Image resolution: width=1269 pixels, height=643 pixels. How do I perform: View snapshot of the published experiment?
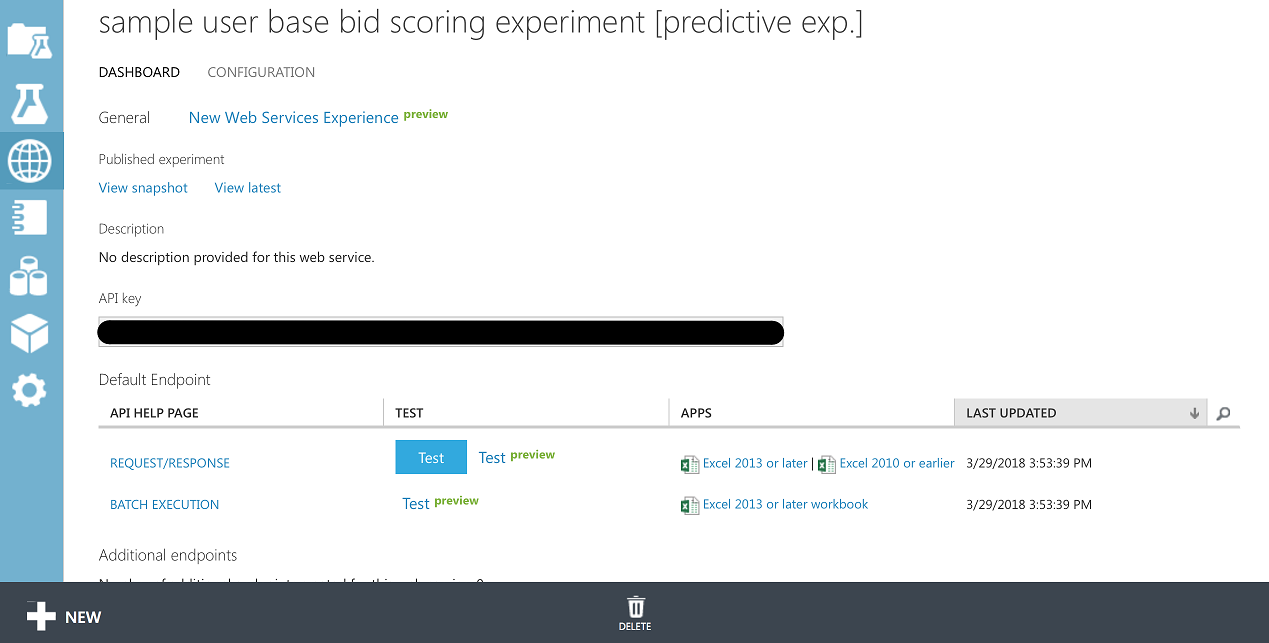(x=143, y=187)
